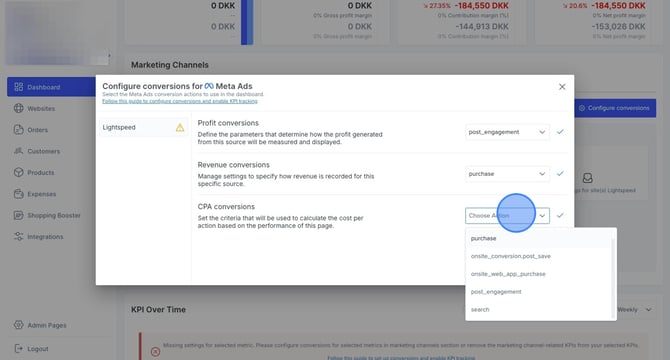This screenshot has height=360, width=670.
Task: Click the CPA conversions Choose Action dropdown arrow
Action: 542,216
